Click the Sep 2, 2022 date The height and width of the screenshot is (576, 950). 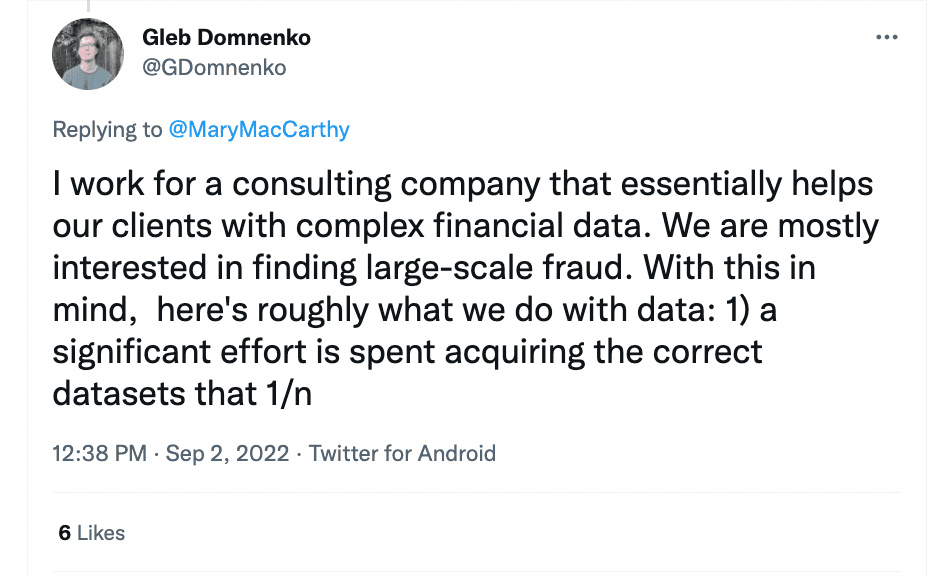(x=228, y=453)
